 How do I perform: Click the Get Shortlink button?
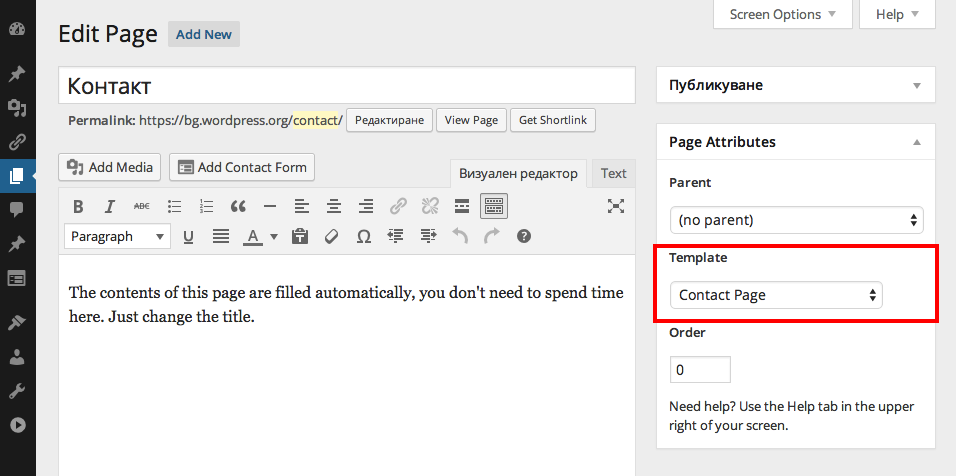click(x=553, y=120)
